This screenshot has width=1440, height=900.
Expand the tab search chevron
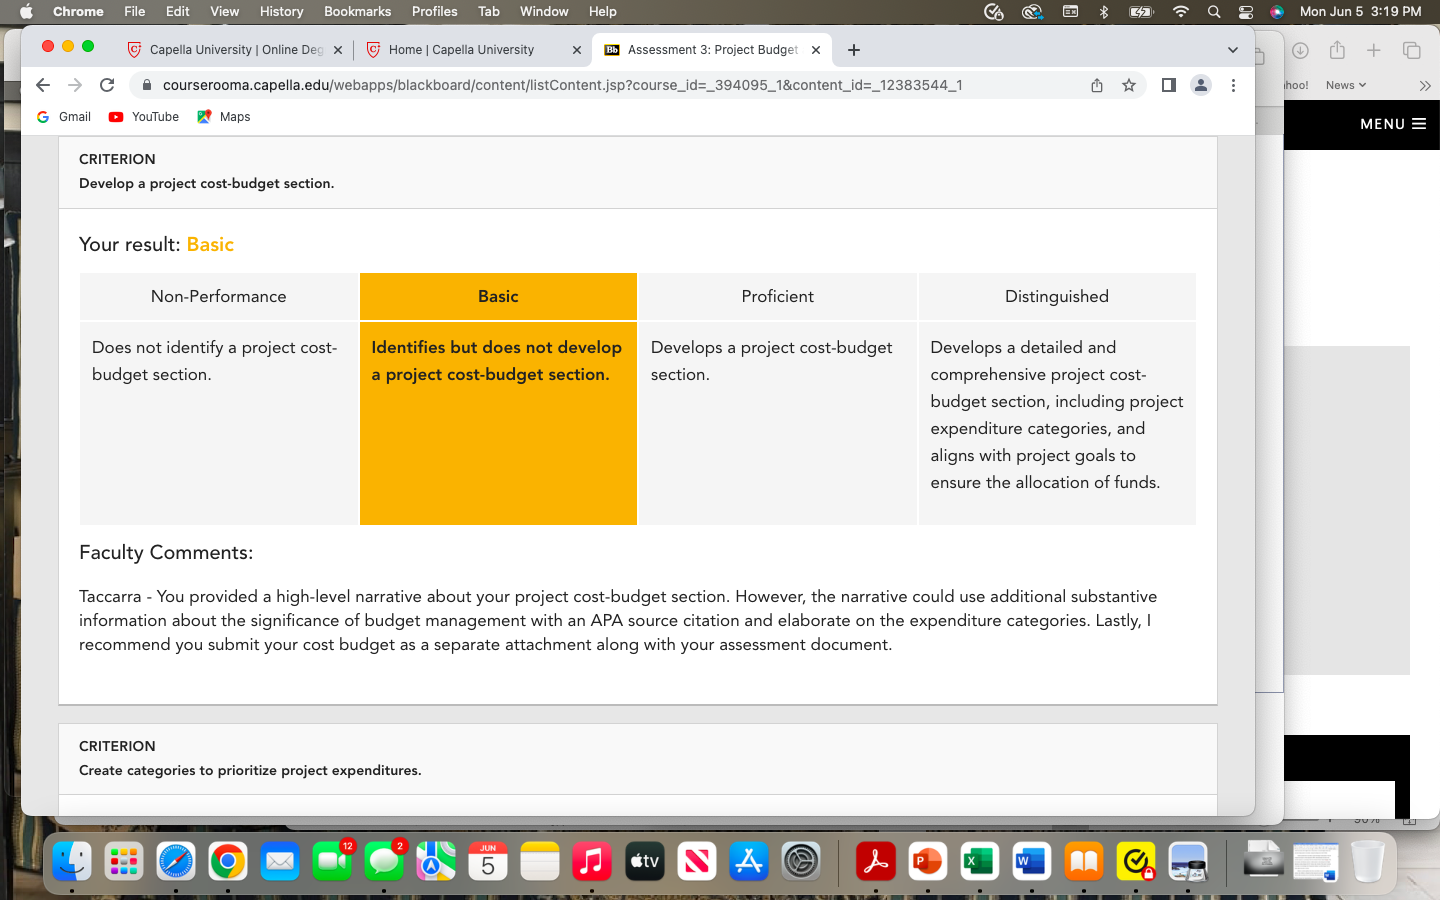pos(1232,50)
